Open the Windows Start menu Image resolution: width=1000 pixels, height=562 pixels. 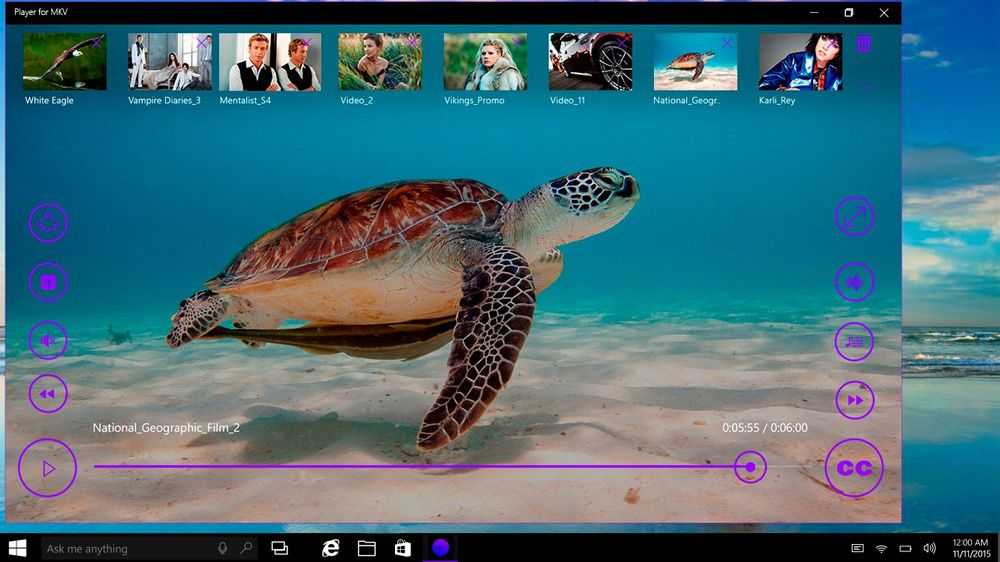point(17,548)
